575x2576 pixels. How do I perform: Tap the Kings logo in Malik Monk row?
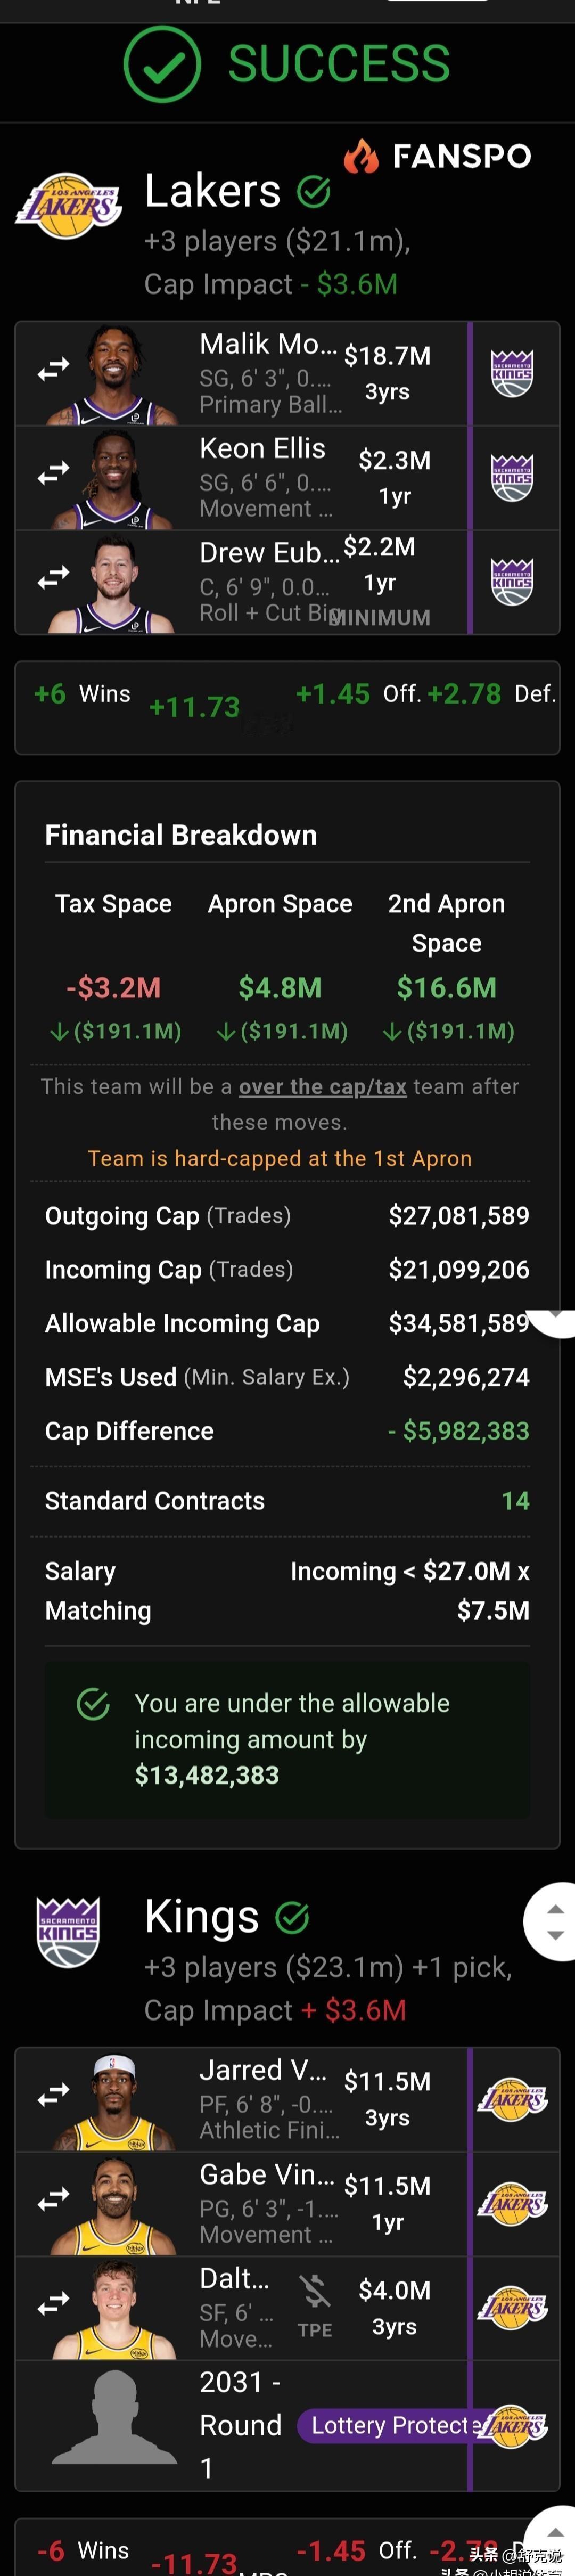[512, 374]
